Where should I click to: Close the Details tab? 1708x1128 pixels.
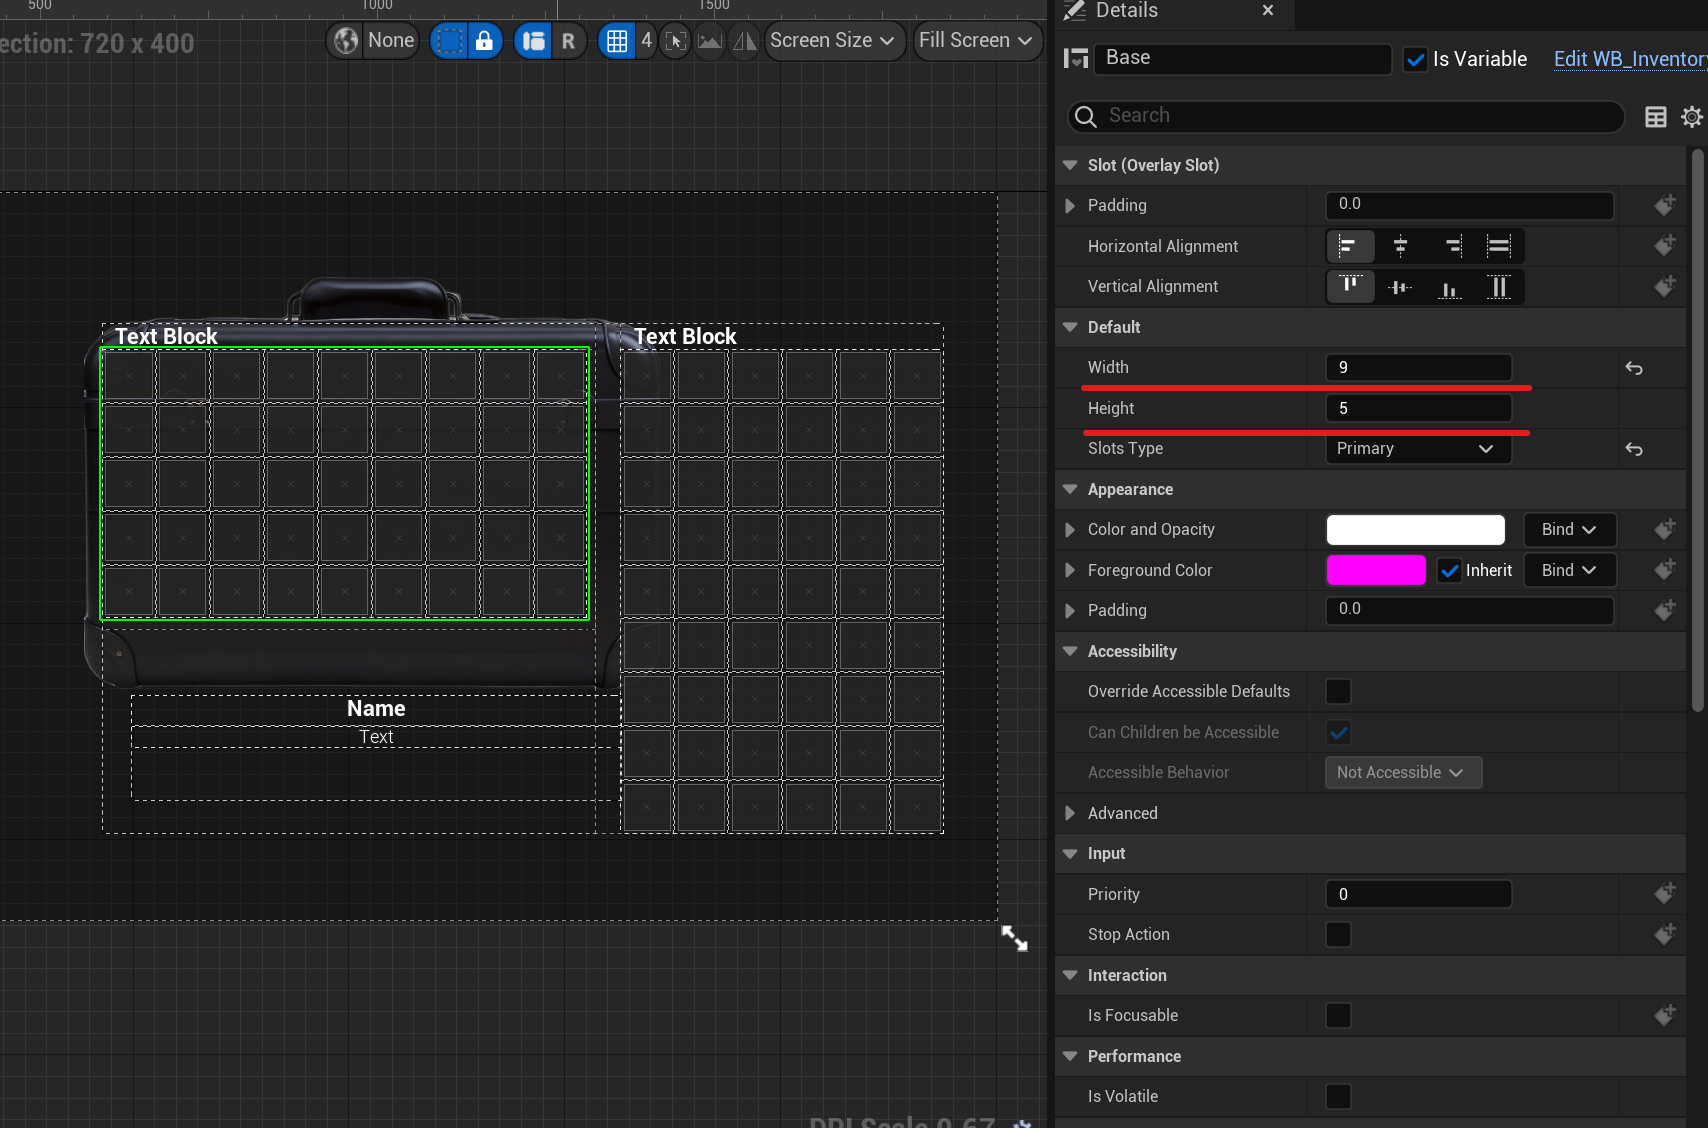(1268, 10)
